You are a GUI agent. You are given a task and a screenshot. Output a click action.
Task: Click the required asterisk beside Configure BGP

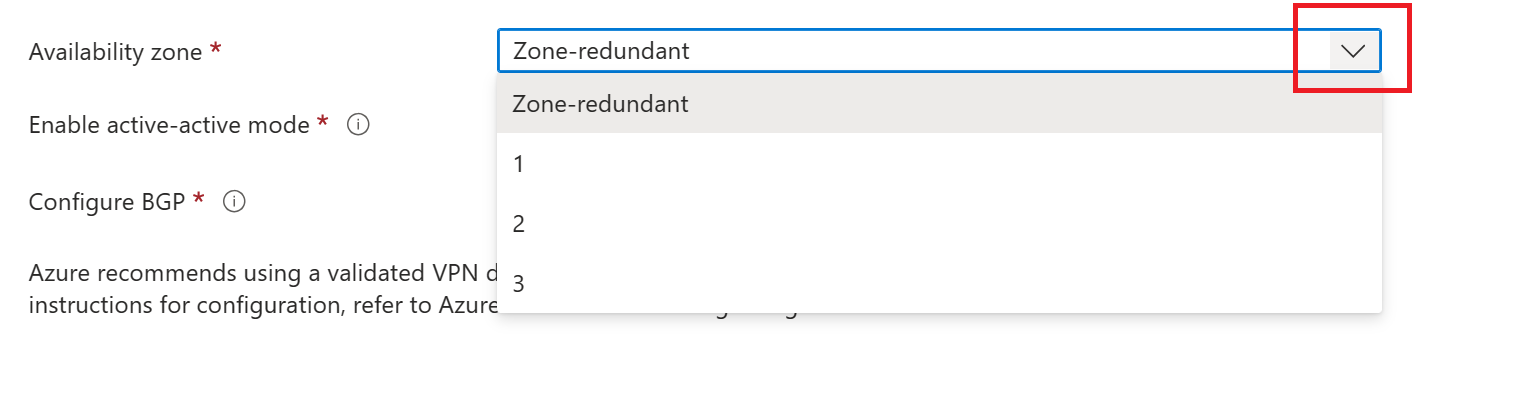point(198,198)
